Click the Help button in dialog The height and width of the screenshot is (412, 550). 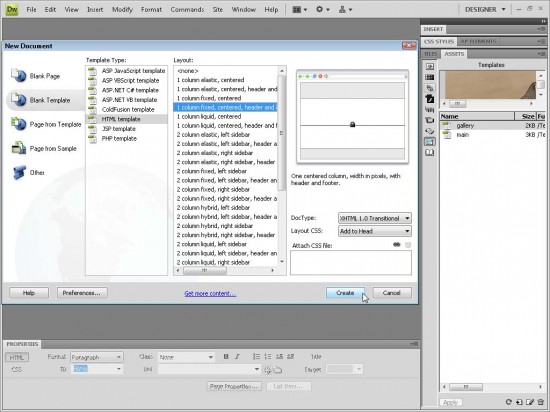point(29,293)
